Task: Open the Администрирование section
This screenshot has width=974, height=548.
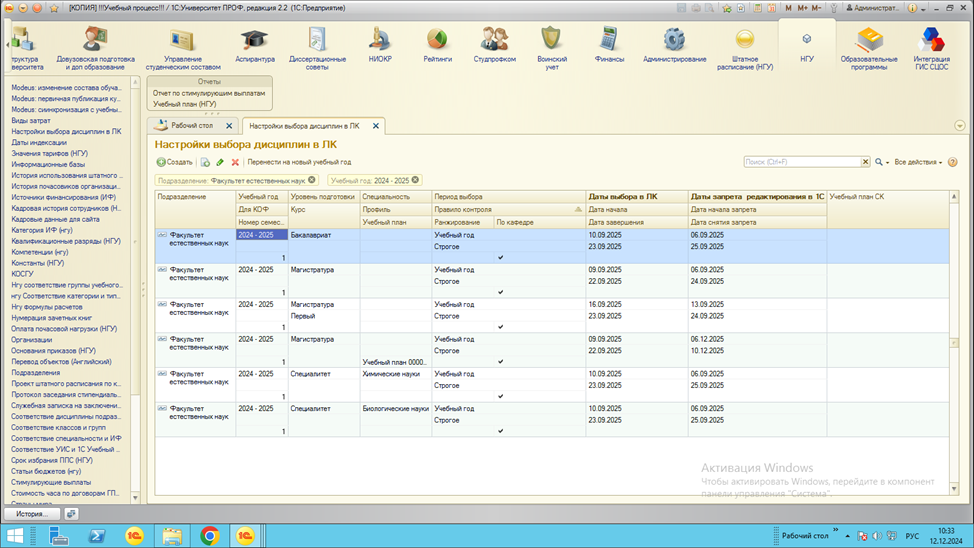Action: coord(675,46)
